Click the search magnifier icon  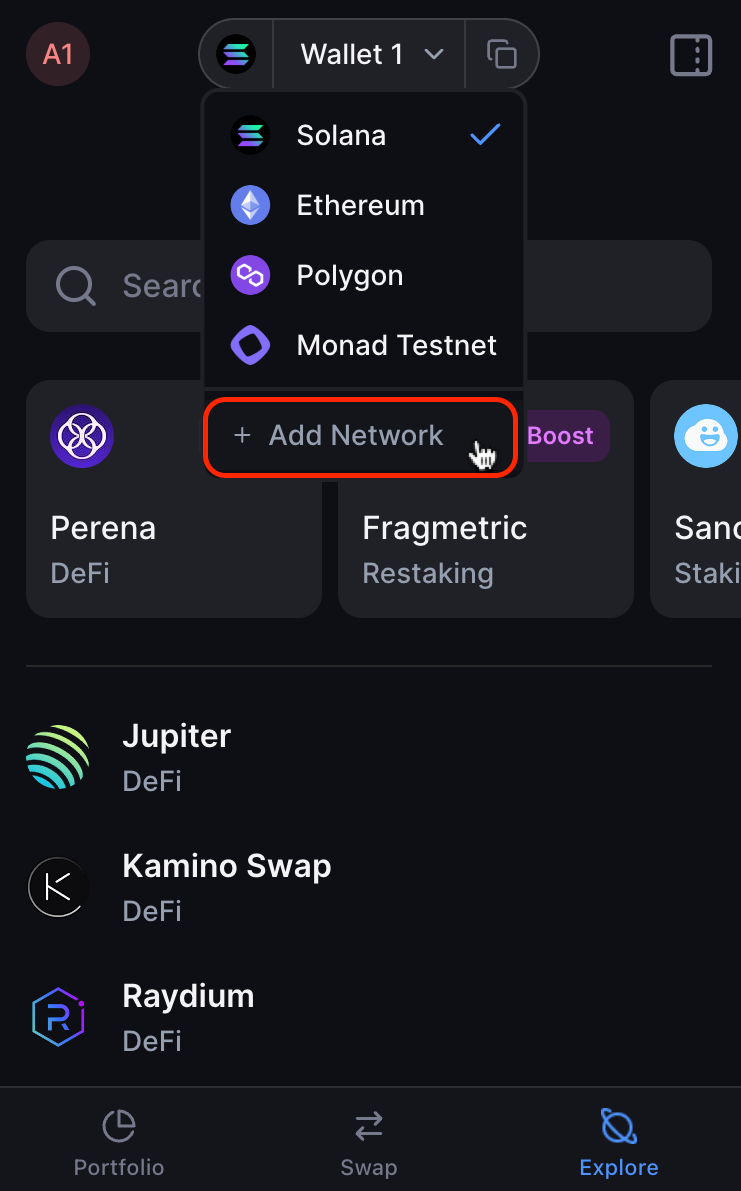pos(75,286)
